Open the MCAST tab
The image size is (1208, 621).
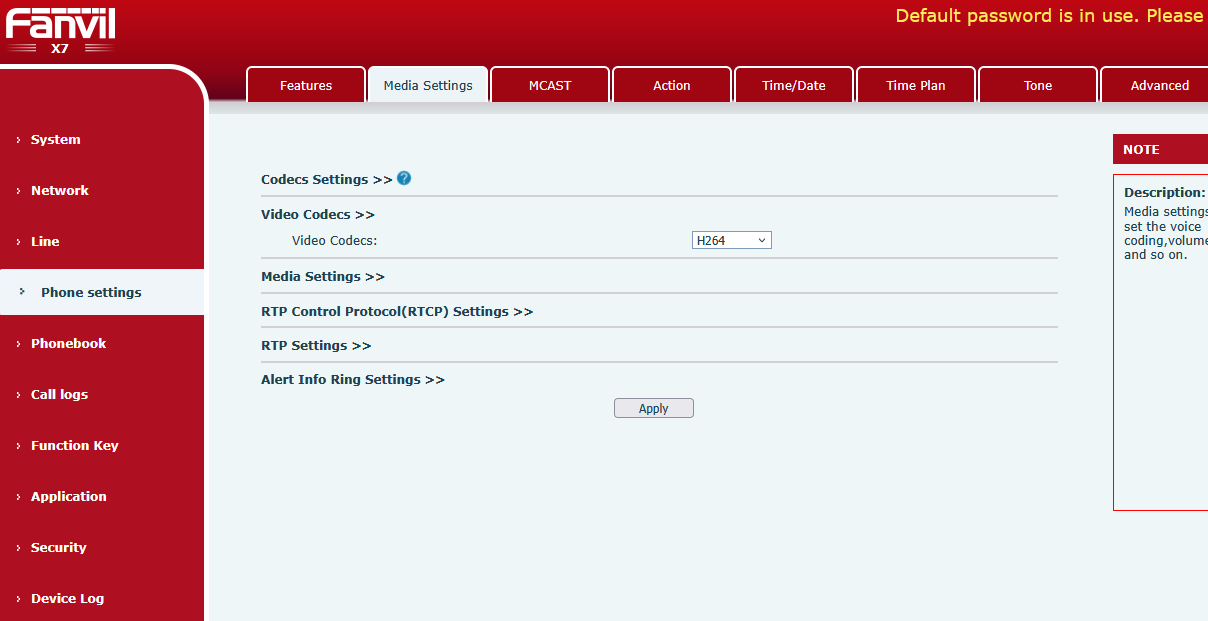coord(550,86)
